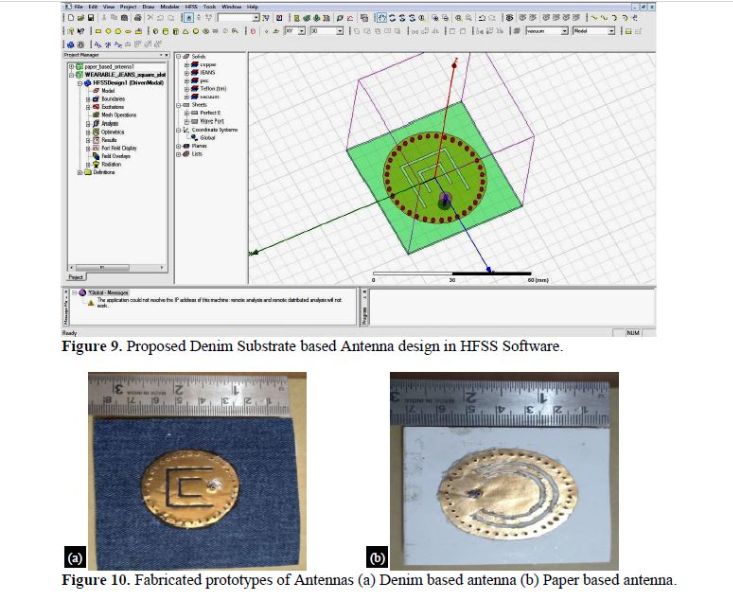Click the yellow Definitions folder icon
The width and height of the screenshot is (733, 600).
pos(87,172)
